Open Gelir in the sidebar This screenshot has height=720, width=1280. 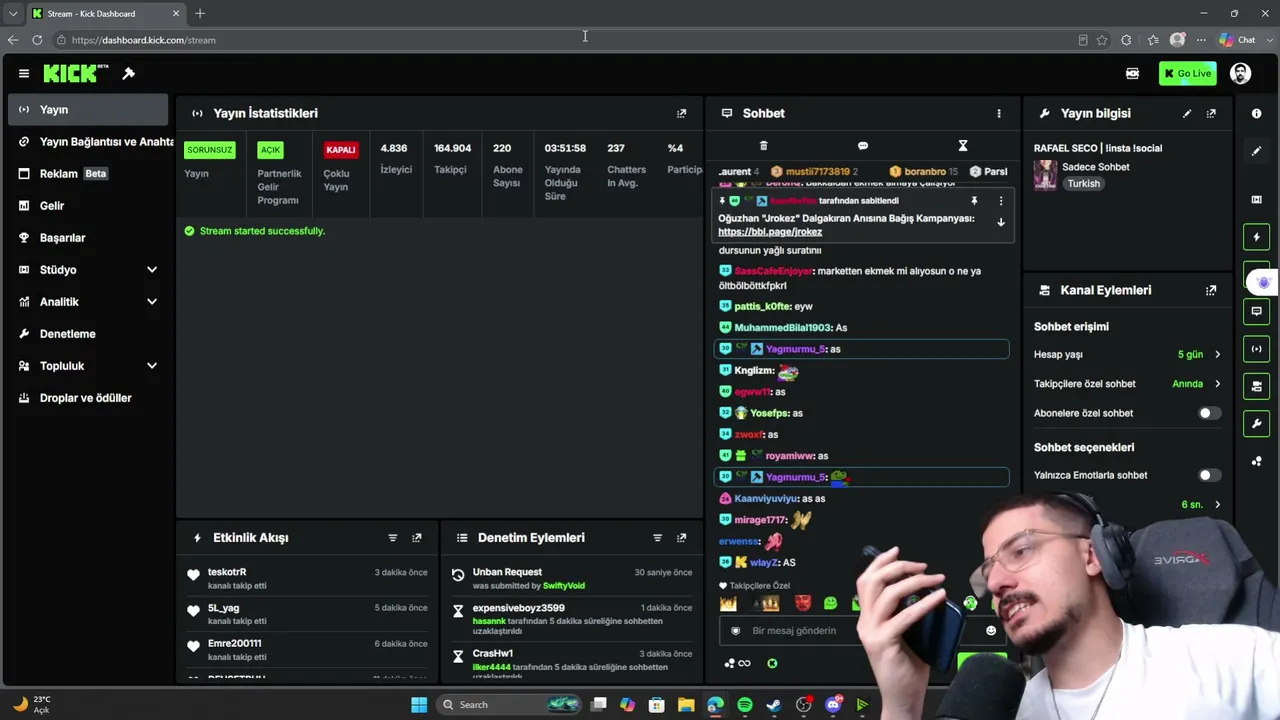[x=89, y=206]
